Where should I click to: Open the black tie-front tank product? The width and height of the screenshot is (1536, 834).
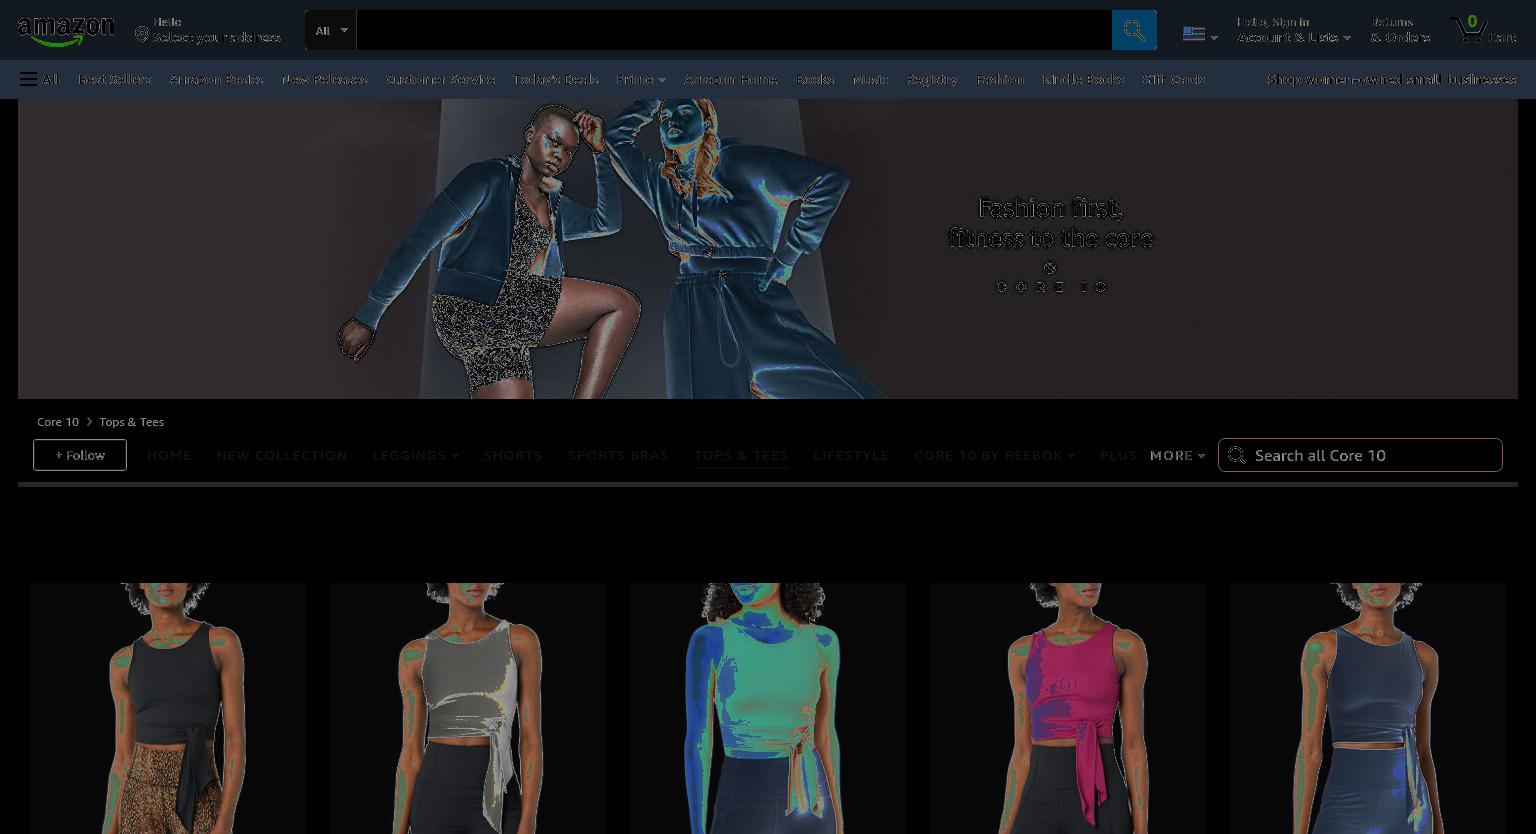coord(168,708)
